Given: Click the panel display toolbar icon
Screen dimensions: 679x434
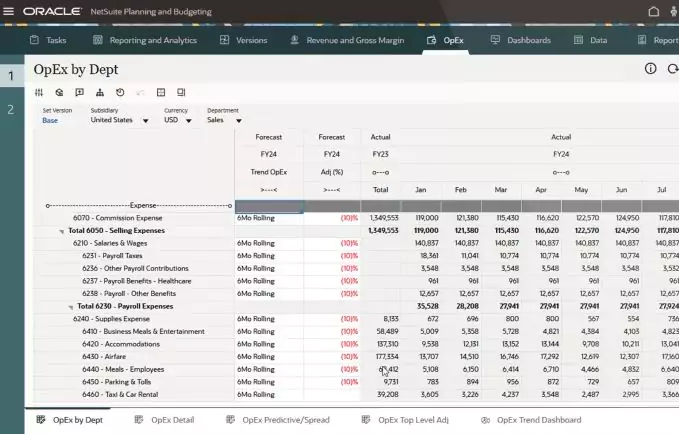Looking at the screenshot, I should point(181,92).
